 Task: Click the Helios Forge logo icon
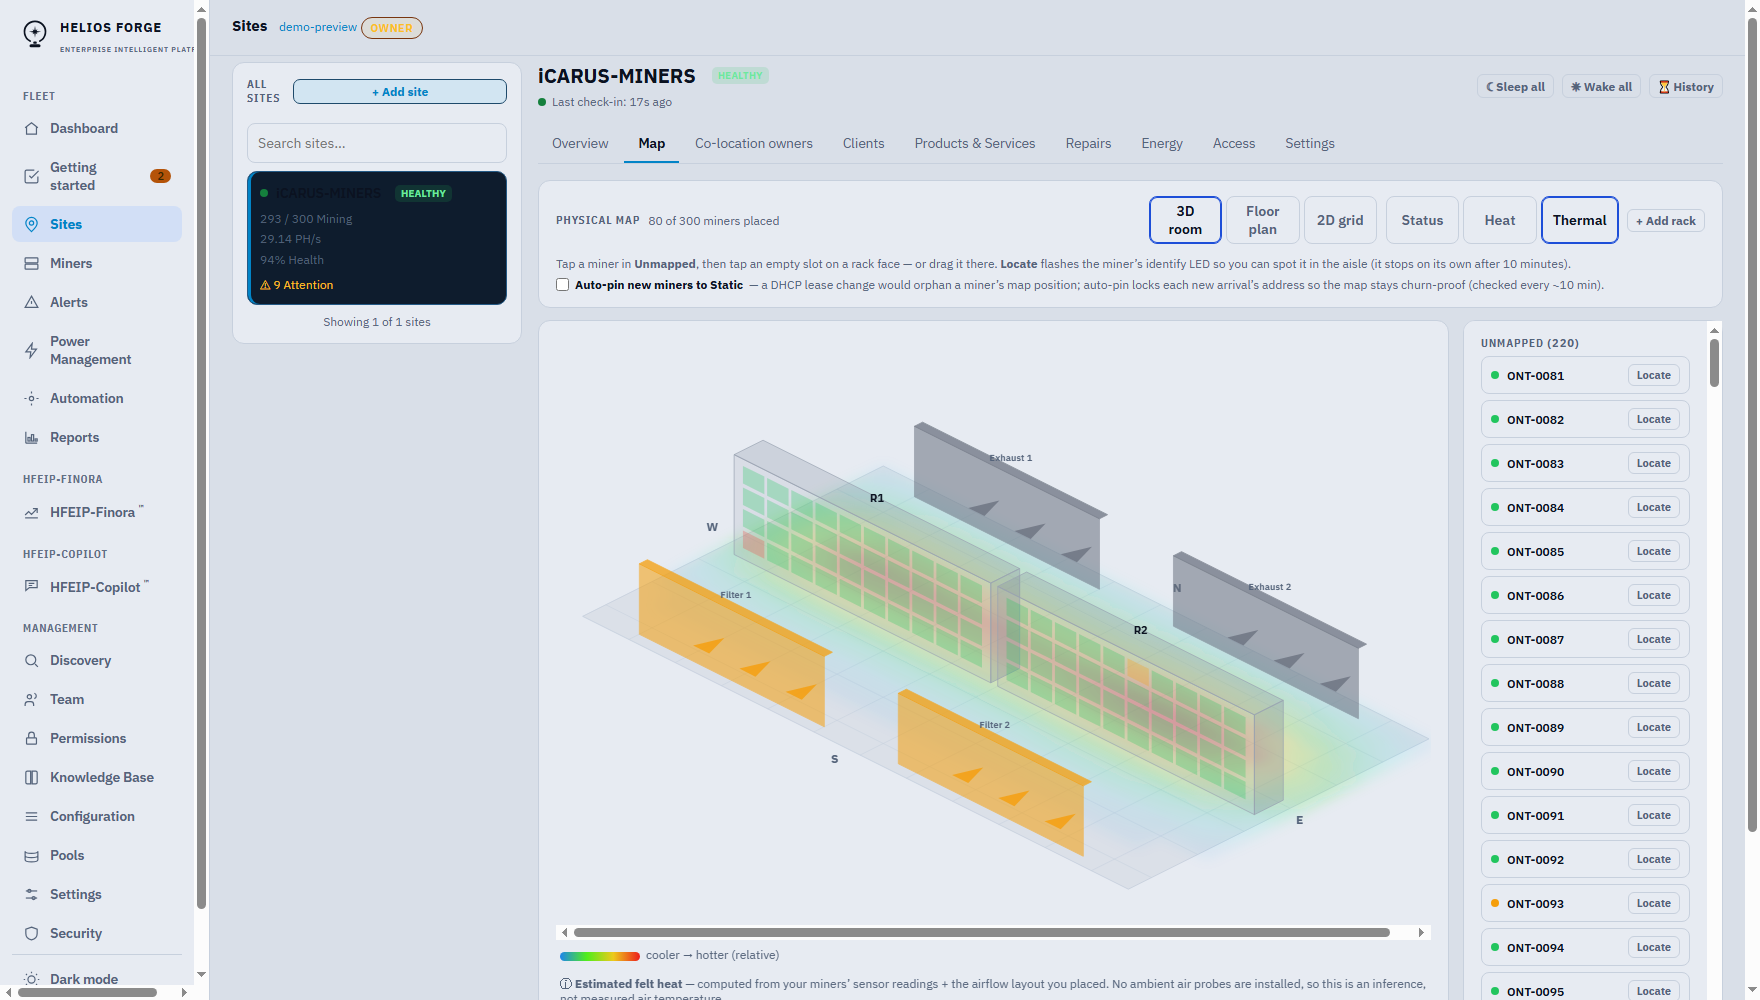pos(35,34)
